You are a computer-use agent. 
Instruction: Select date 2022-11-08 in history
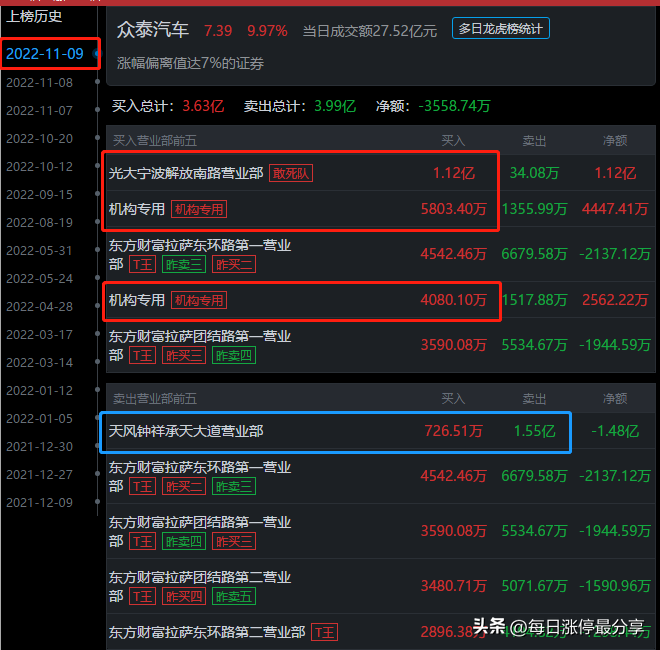[x=40, y=83]
